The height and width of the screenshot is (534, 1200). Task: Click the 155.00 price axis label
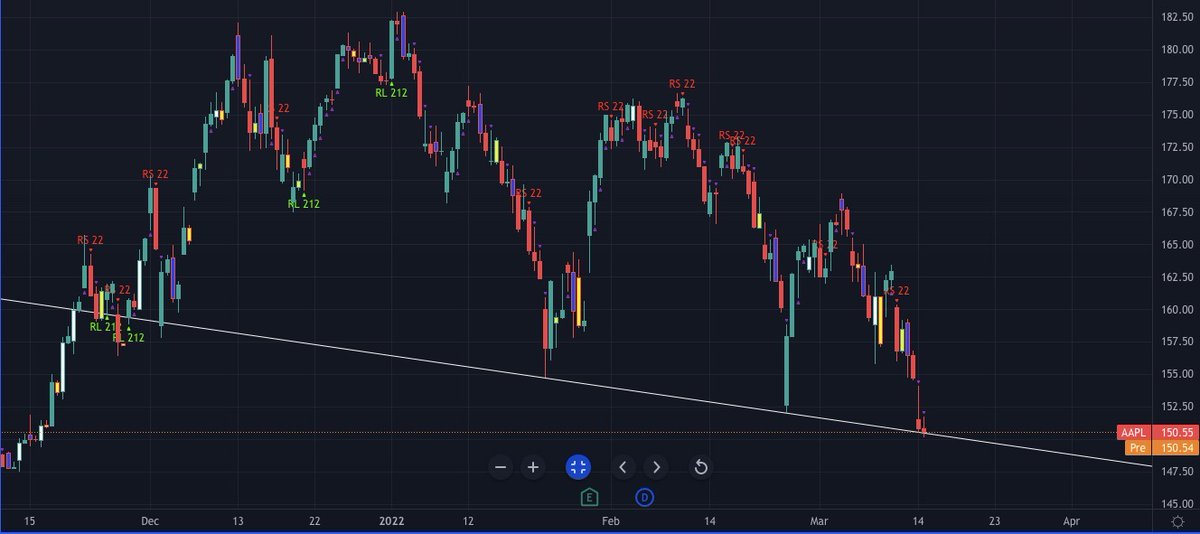click(x=1176, y=375)
